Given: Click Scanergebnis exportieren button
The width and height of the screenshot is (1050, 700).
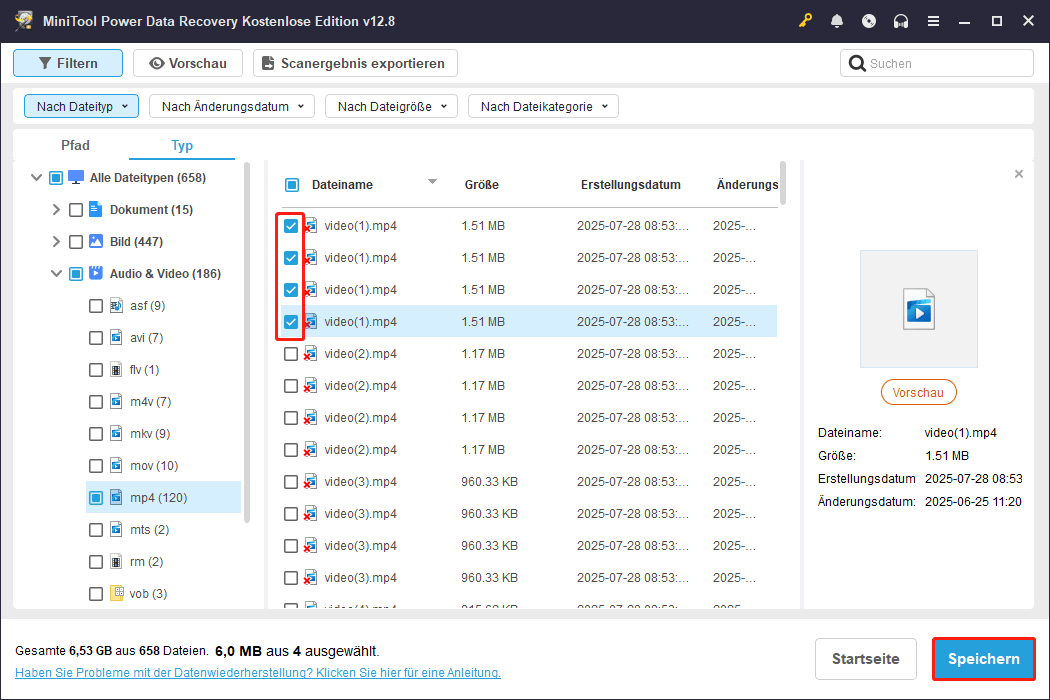Looking at the screenshot, I should click(x=355, y=63).
